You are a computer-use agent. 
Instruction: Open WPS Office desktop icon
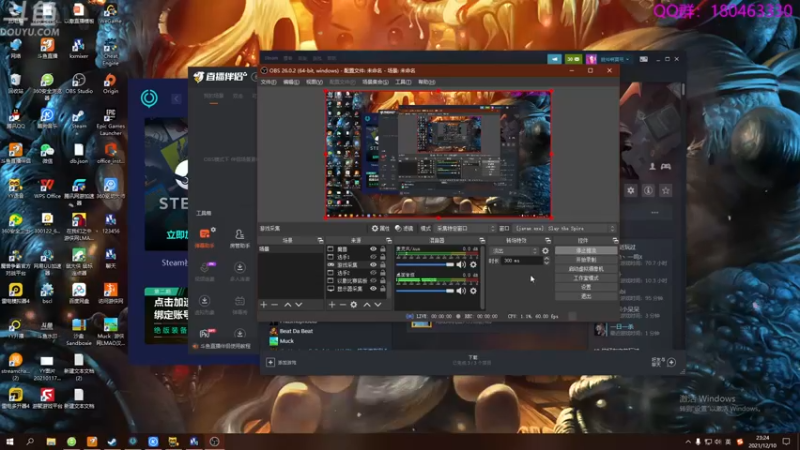tap(47, 189)
